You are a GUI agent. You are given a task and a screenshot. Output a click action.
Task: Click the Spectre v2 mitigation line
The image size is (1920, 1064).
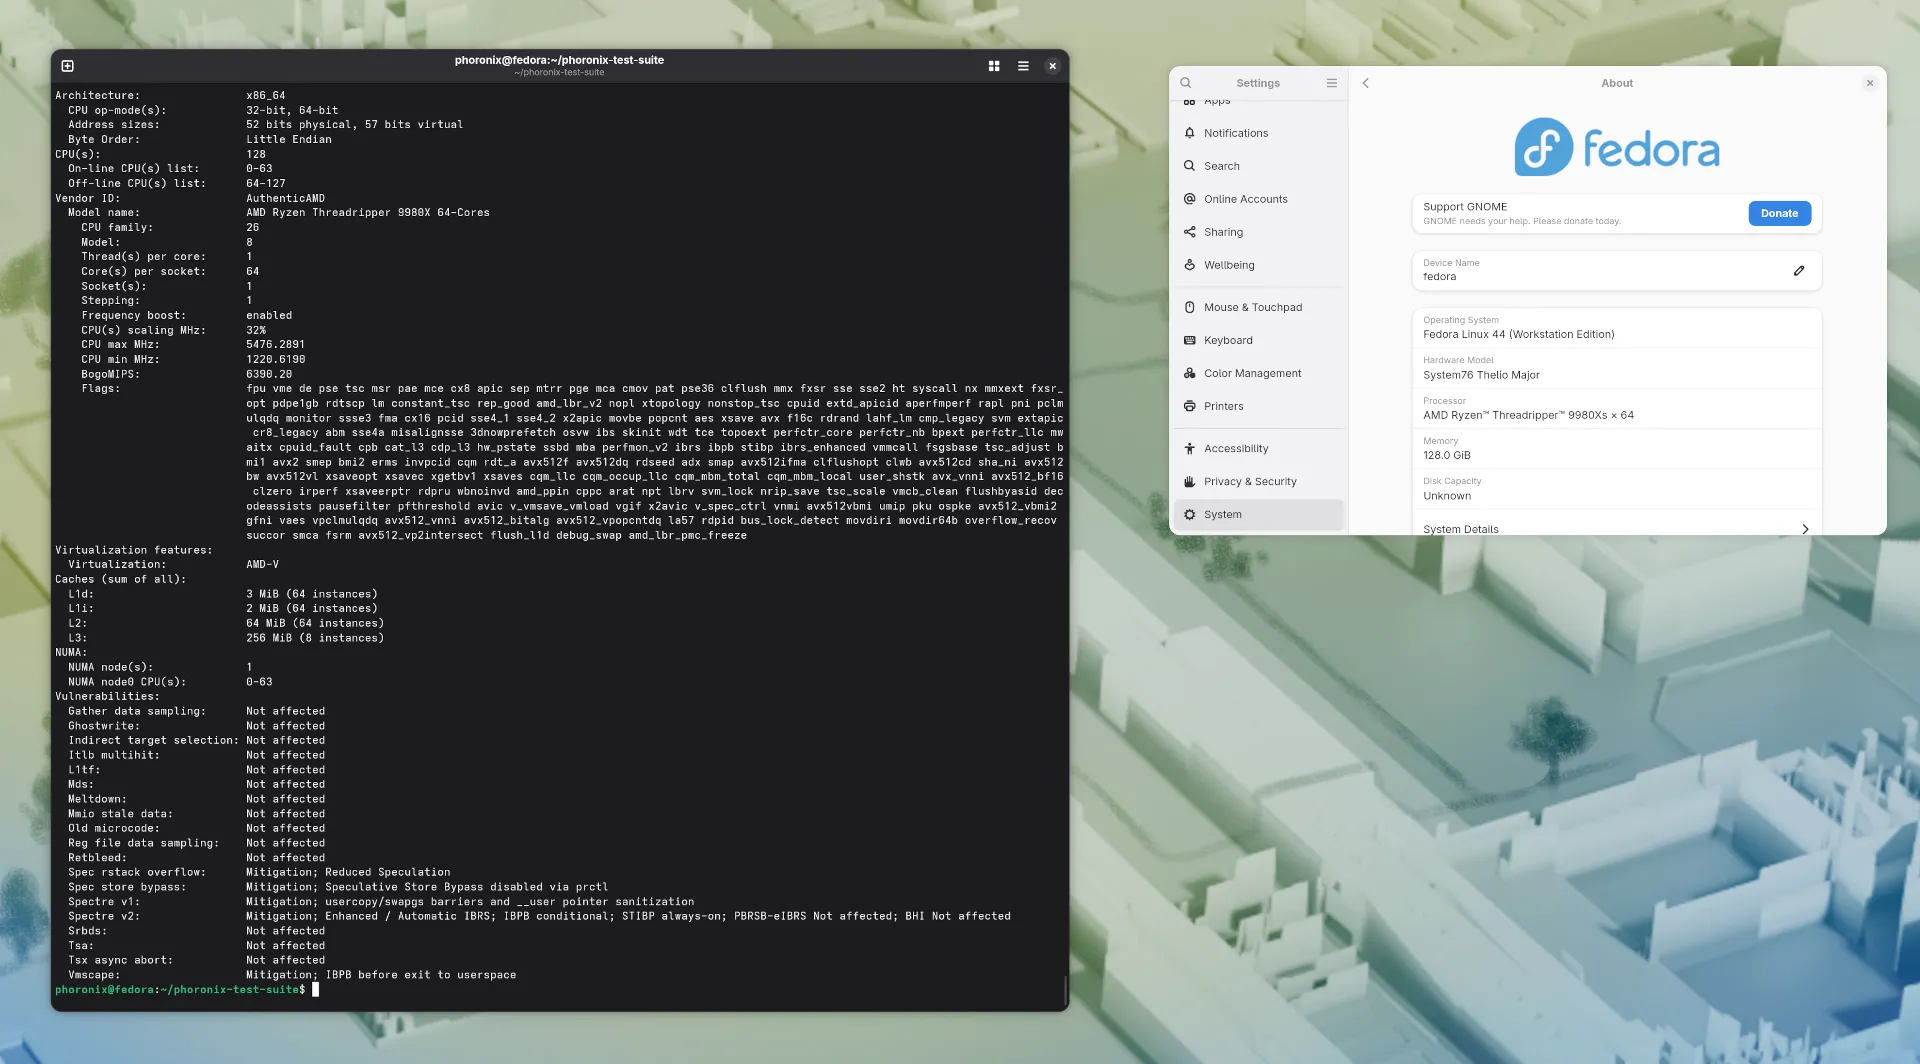coord(628,916)
